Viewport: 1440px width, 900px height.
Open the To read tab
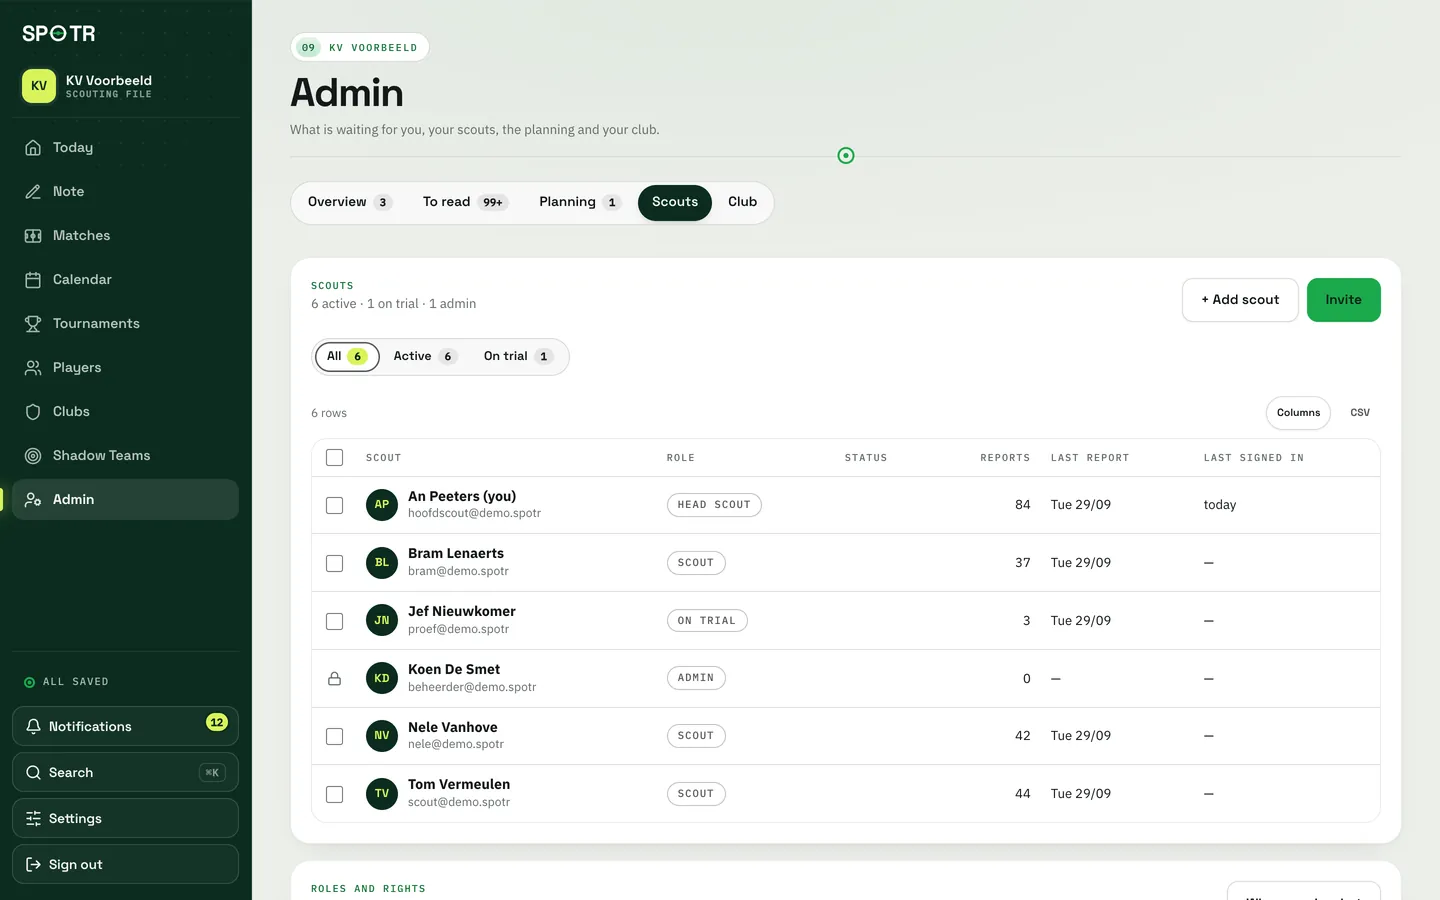[465, 202]
